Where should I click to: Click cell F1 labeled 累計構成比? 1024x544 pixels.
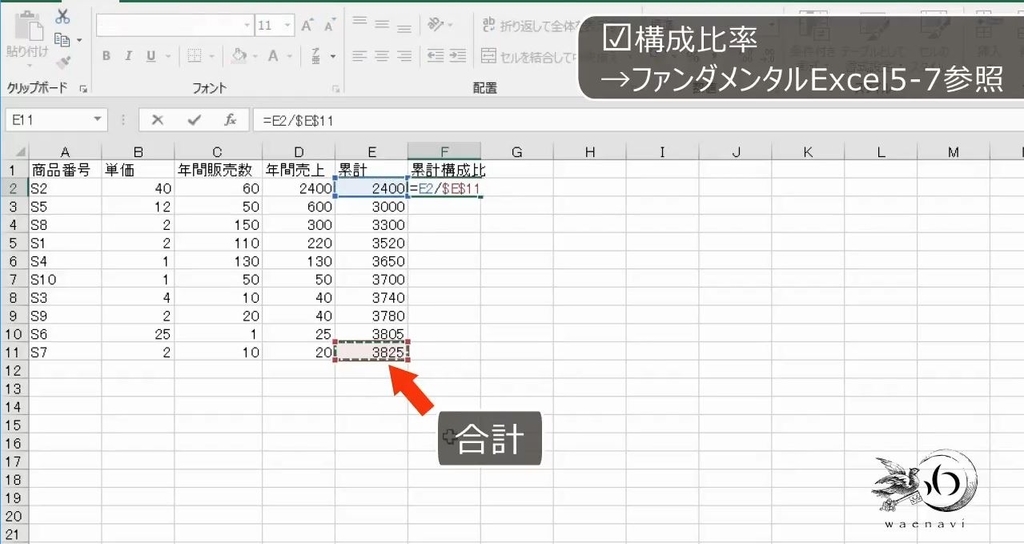(444, 170)
